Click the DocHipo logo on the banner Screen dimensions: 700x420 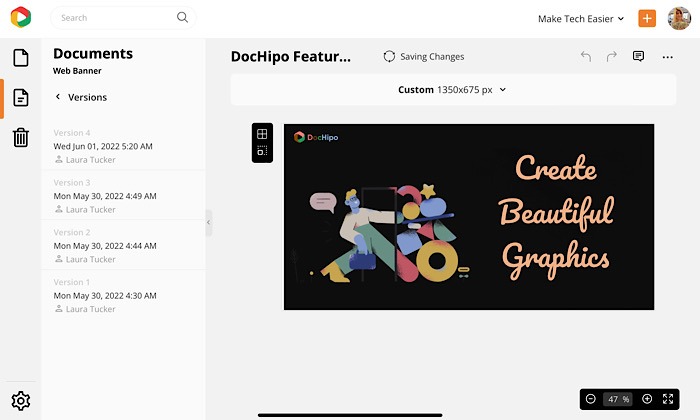tap(316, 137)
